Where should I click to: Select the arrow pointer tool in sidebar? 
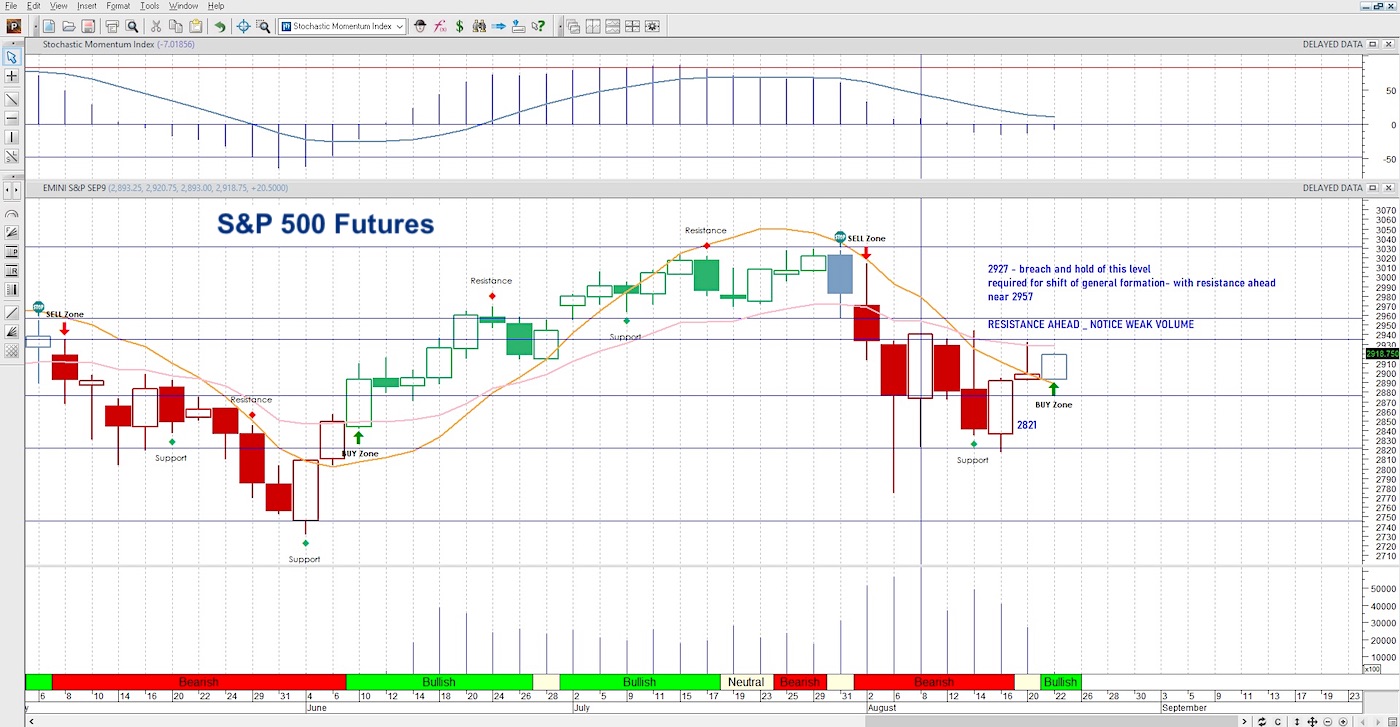point(12,57)
